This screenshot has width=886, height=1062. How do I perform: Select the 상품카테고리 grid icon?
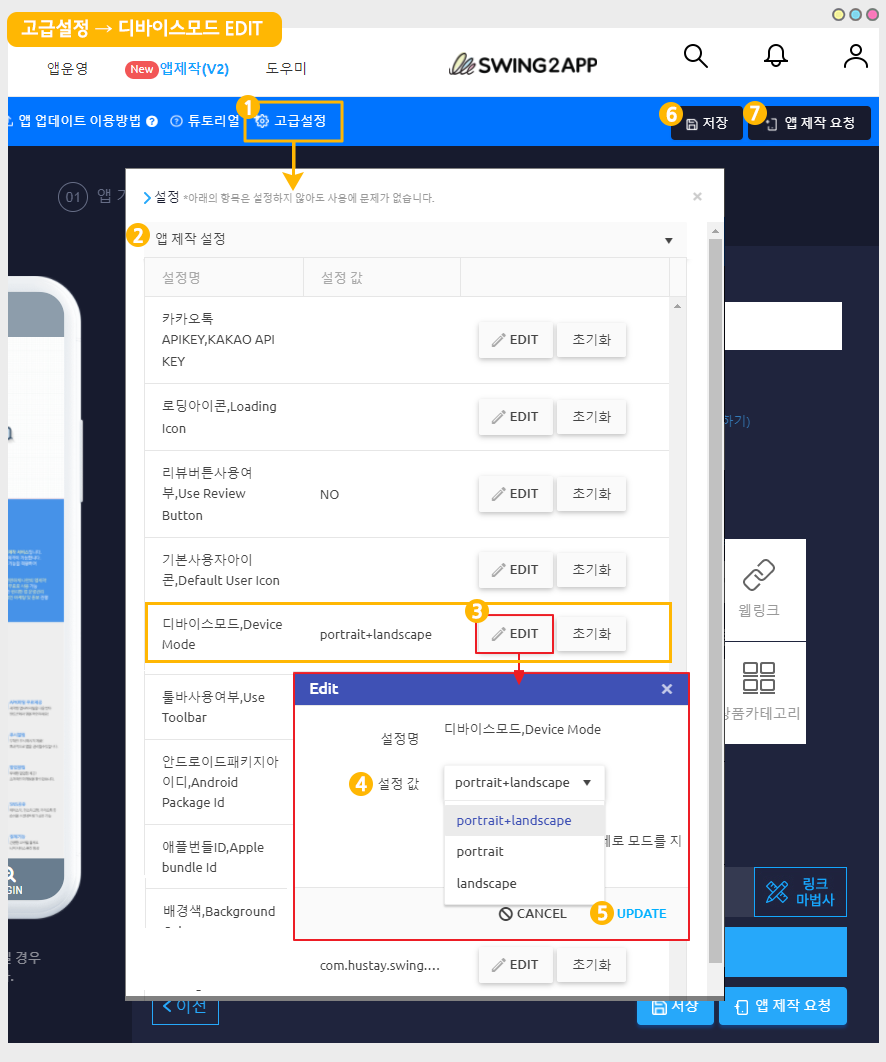[x=759, y=678]
